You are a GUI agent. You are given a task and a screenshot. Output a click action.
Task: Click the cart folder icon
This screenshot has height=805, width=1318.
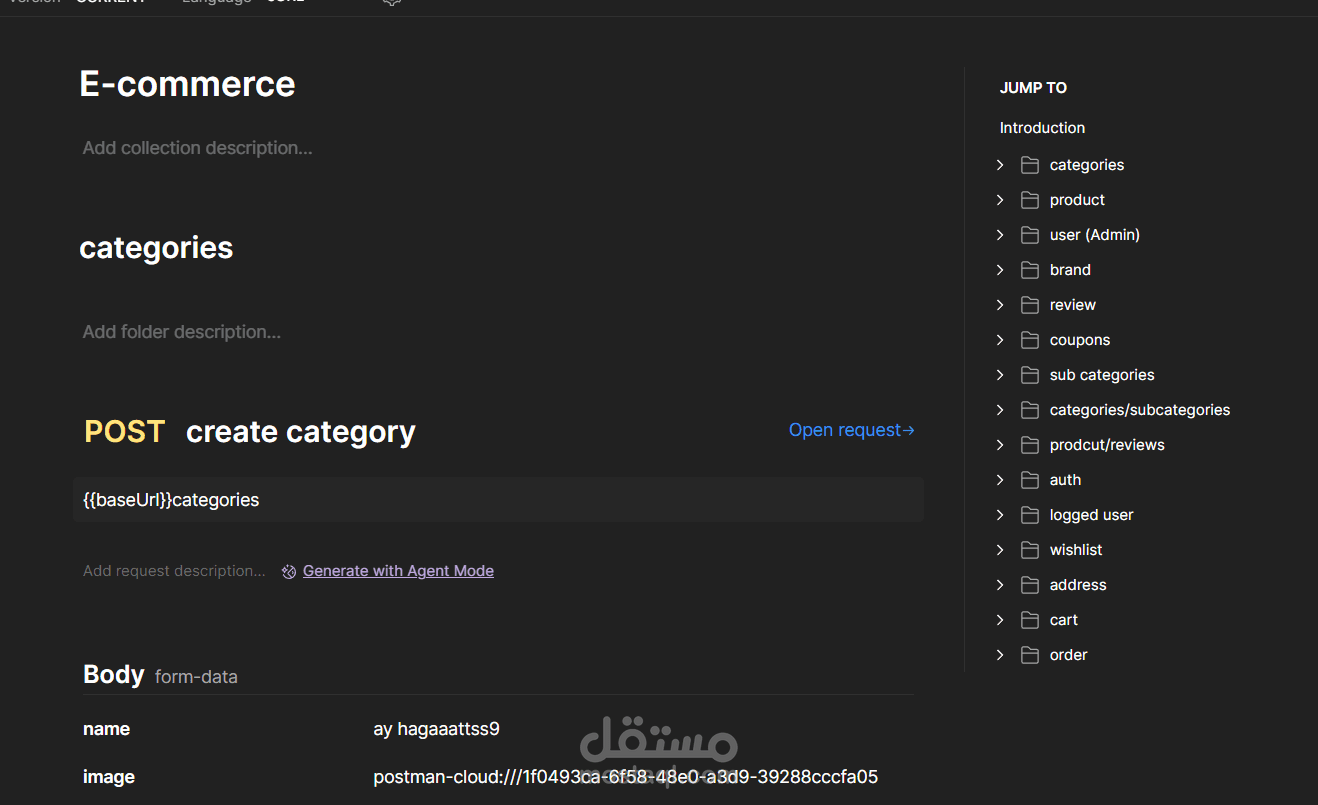pos(1030,620)
